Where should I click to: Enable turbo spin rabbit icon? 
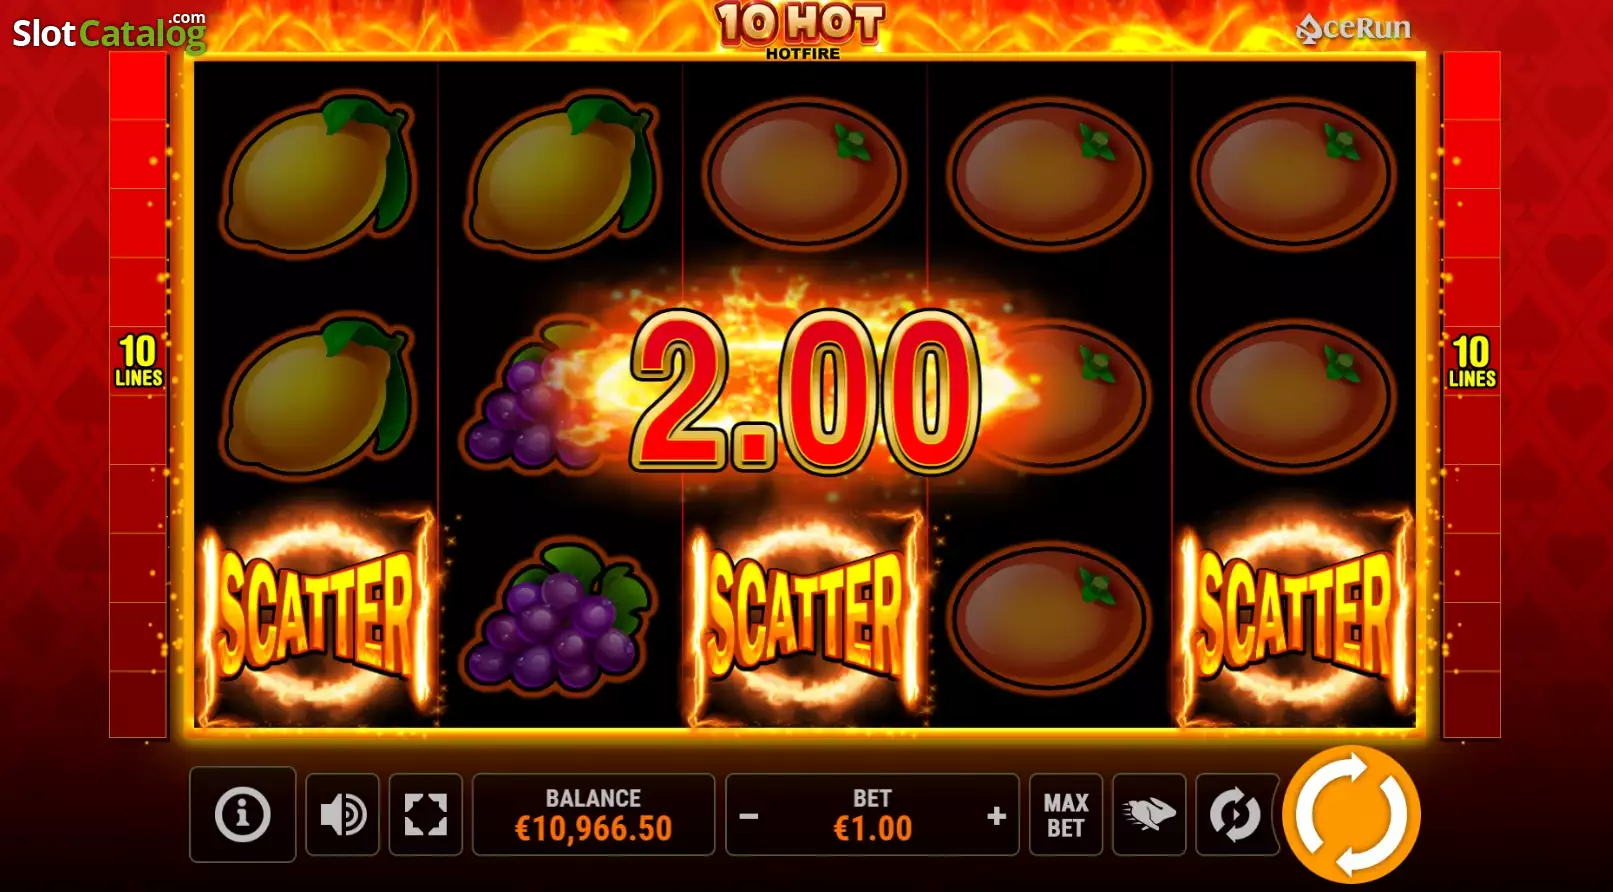pyautogui.click(x=1149, y=814)
